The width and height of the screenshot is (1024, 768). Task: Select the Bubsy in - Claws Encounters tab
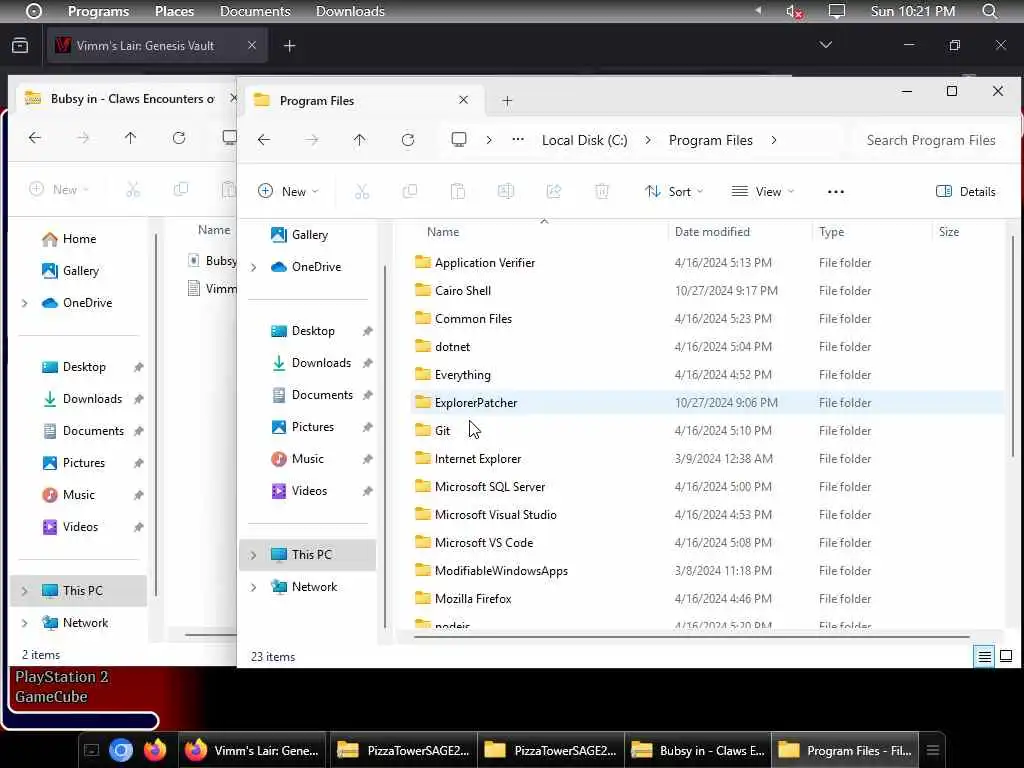[124, 99]
